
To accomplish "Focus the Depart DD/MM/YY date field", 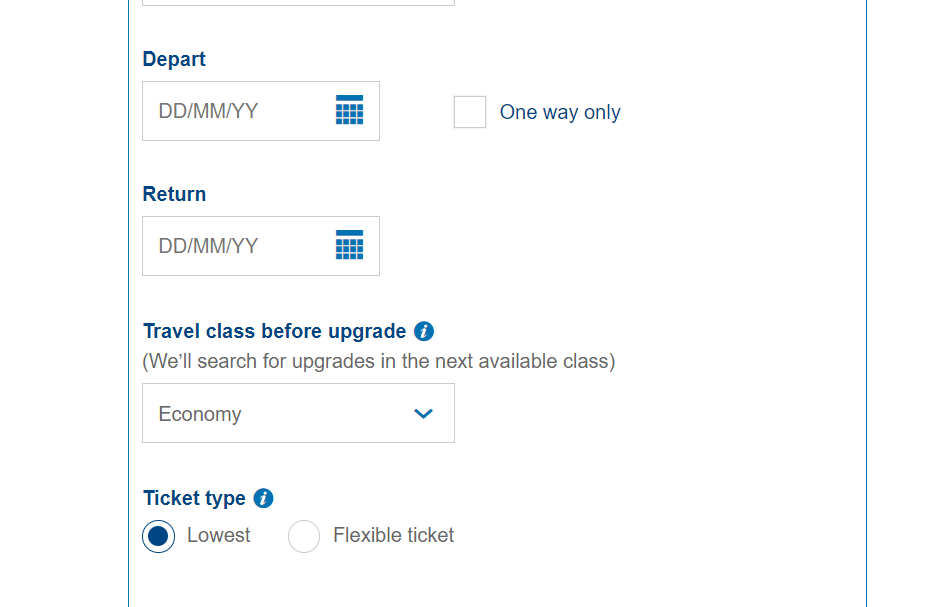I will pos(261,111).
